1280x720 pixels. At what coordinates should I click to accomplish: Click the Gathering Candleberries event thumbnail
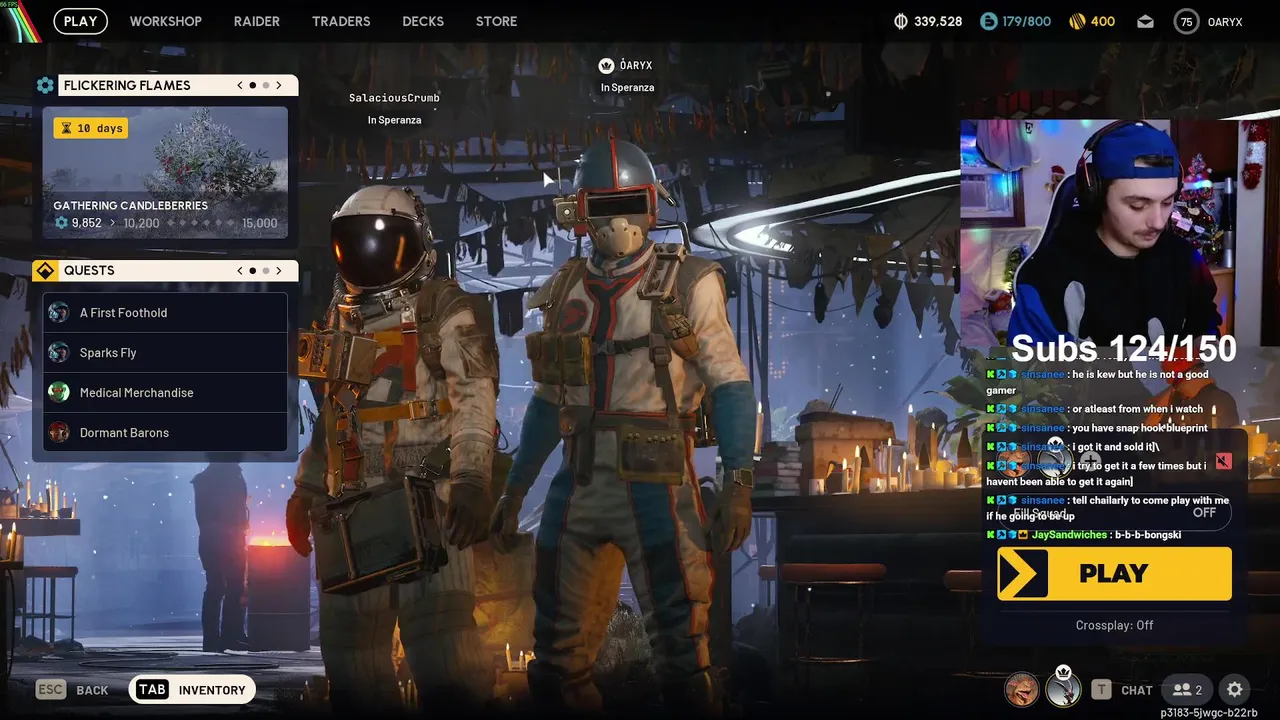[x=165, y=173]
